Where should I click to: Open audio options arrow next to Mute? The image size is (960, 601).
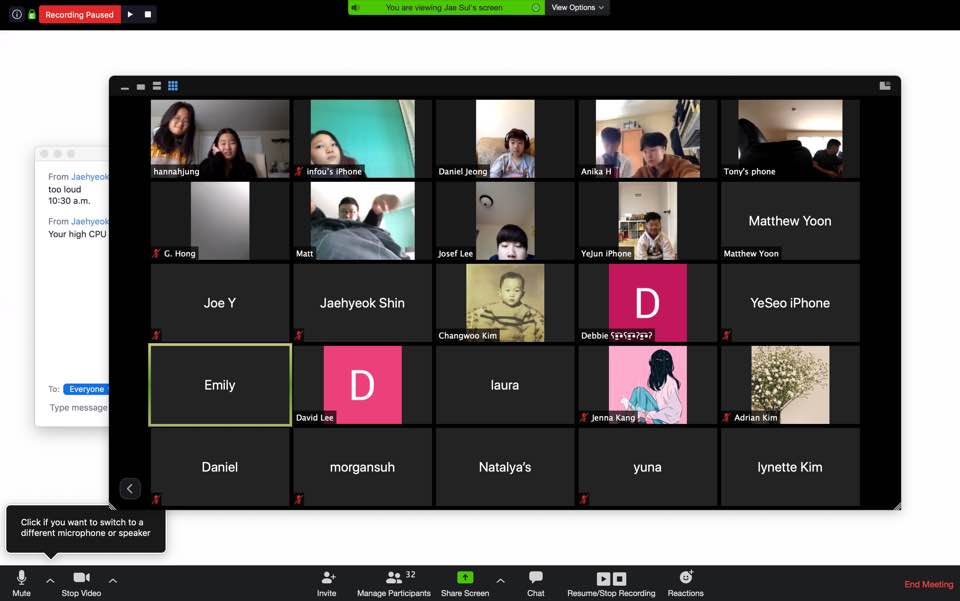point(50,580)
